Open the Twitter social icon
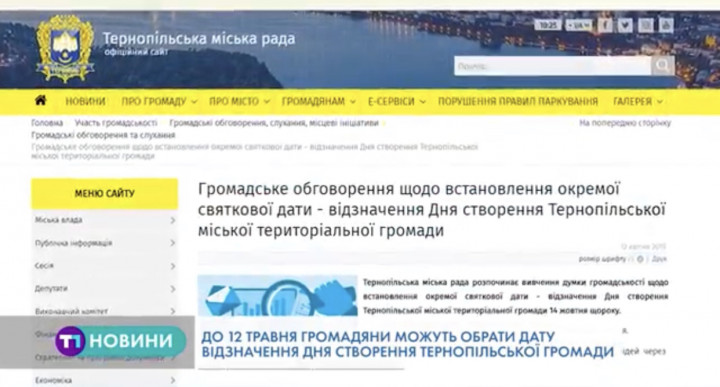The image size is (720, 387). tap(625, 25)
